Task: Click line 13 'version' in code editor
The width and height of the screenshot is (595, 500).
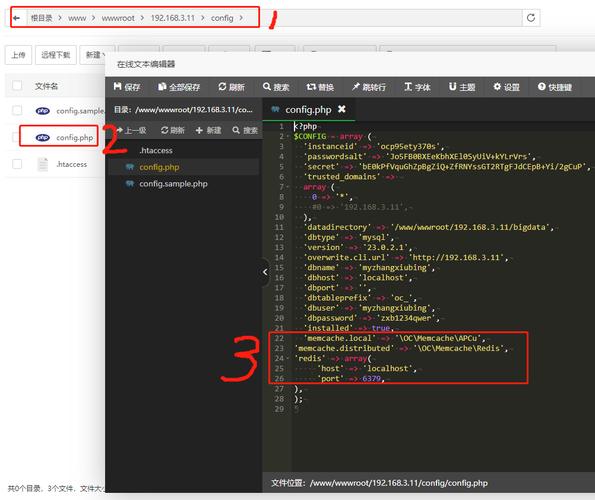Action: tap(359, 247)
